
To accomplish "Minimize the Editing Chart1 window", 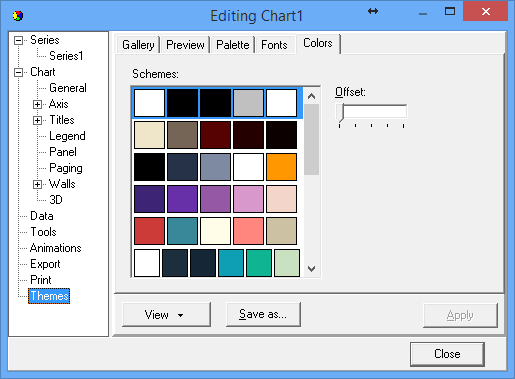I will pyautogui.click(x=423, y=13).
